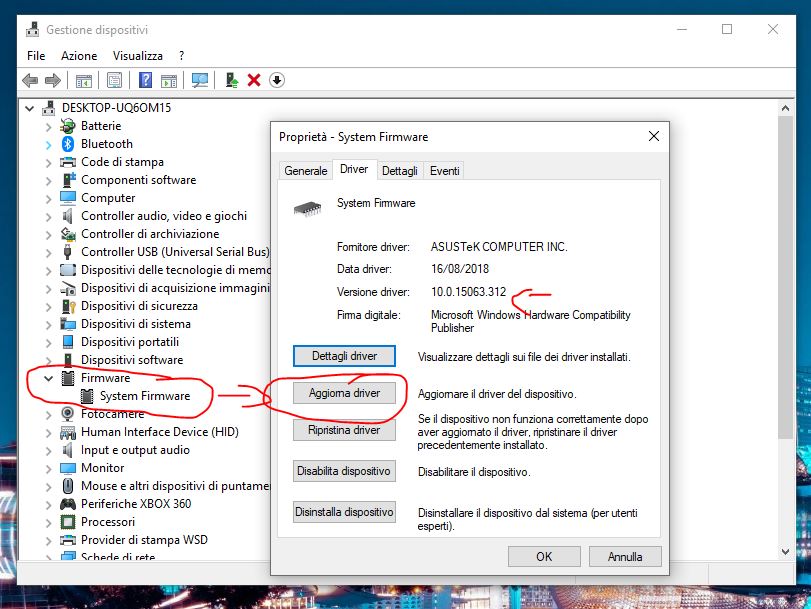Expand the Bluetooth node
Image resolution: width=811 pixels, height=609 pixels.
pos(49,144)
